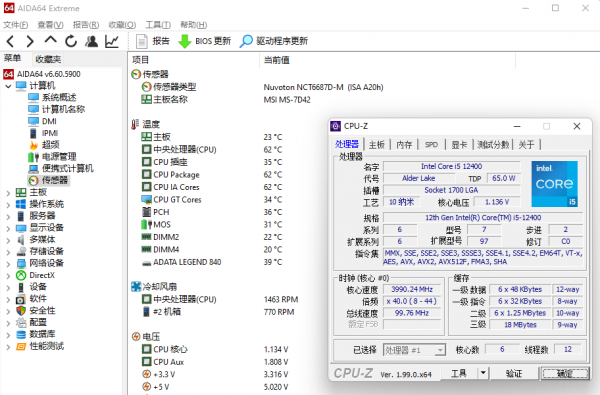This screenshot has height=395, width=600.
Task: Switch to CPU-Z 显卡 tab
Action: point(459,144)
